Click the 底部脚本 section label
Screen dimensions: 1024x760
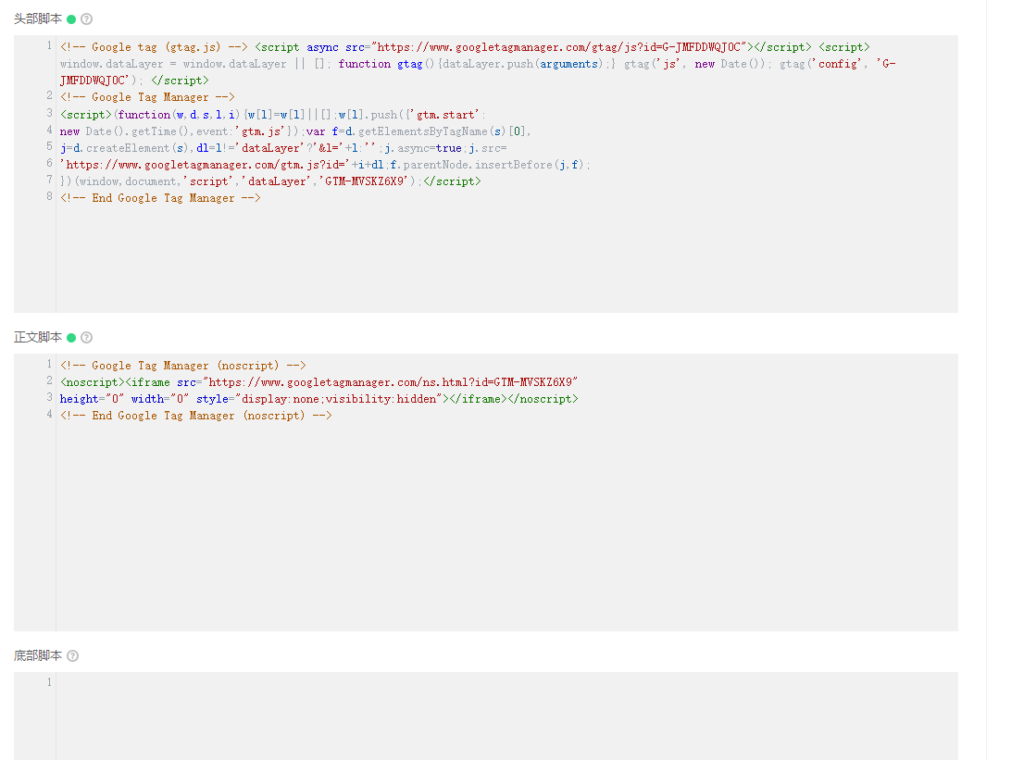pos(37,656)
